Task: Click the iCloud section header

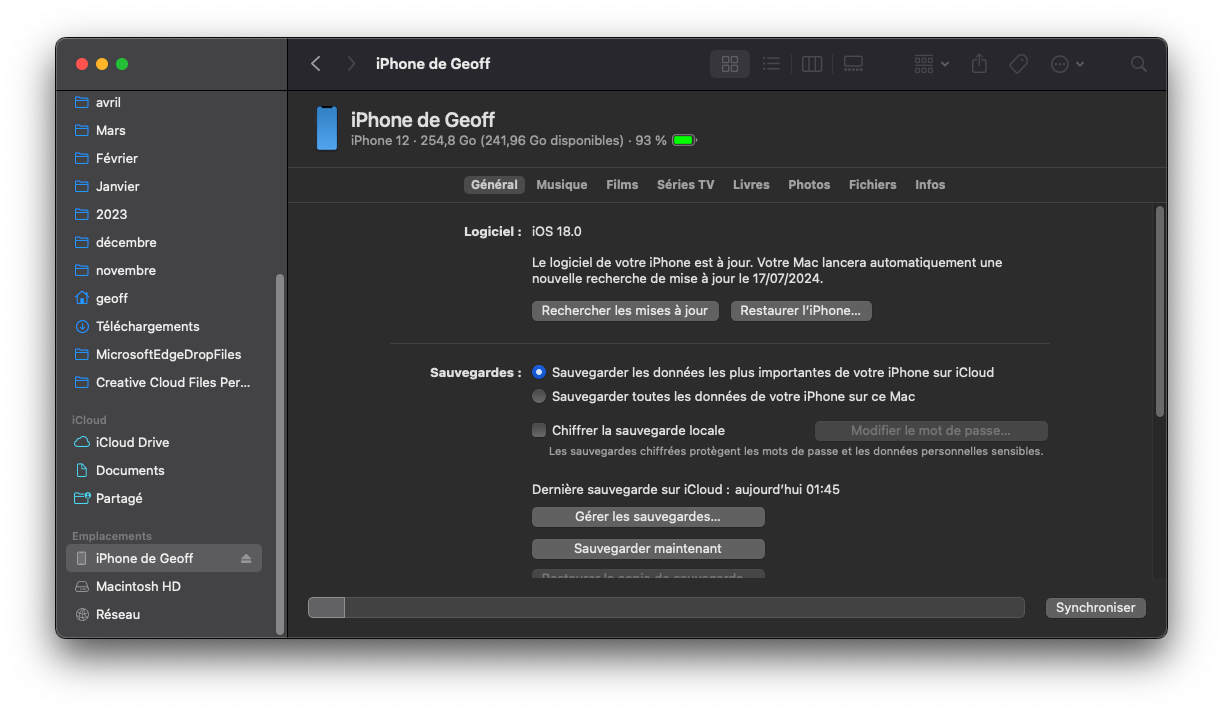Action: coord(89,420)
